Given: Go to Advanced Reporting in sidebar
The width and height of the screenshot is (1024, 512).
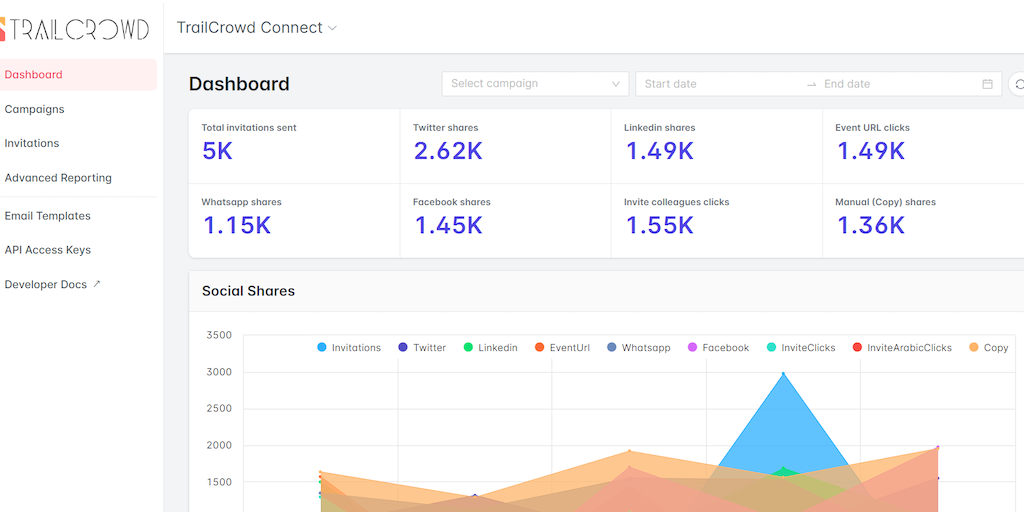Looking at the screenshot, I should point(58,178).
